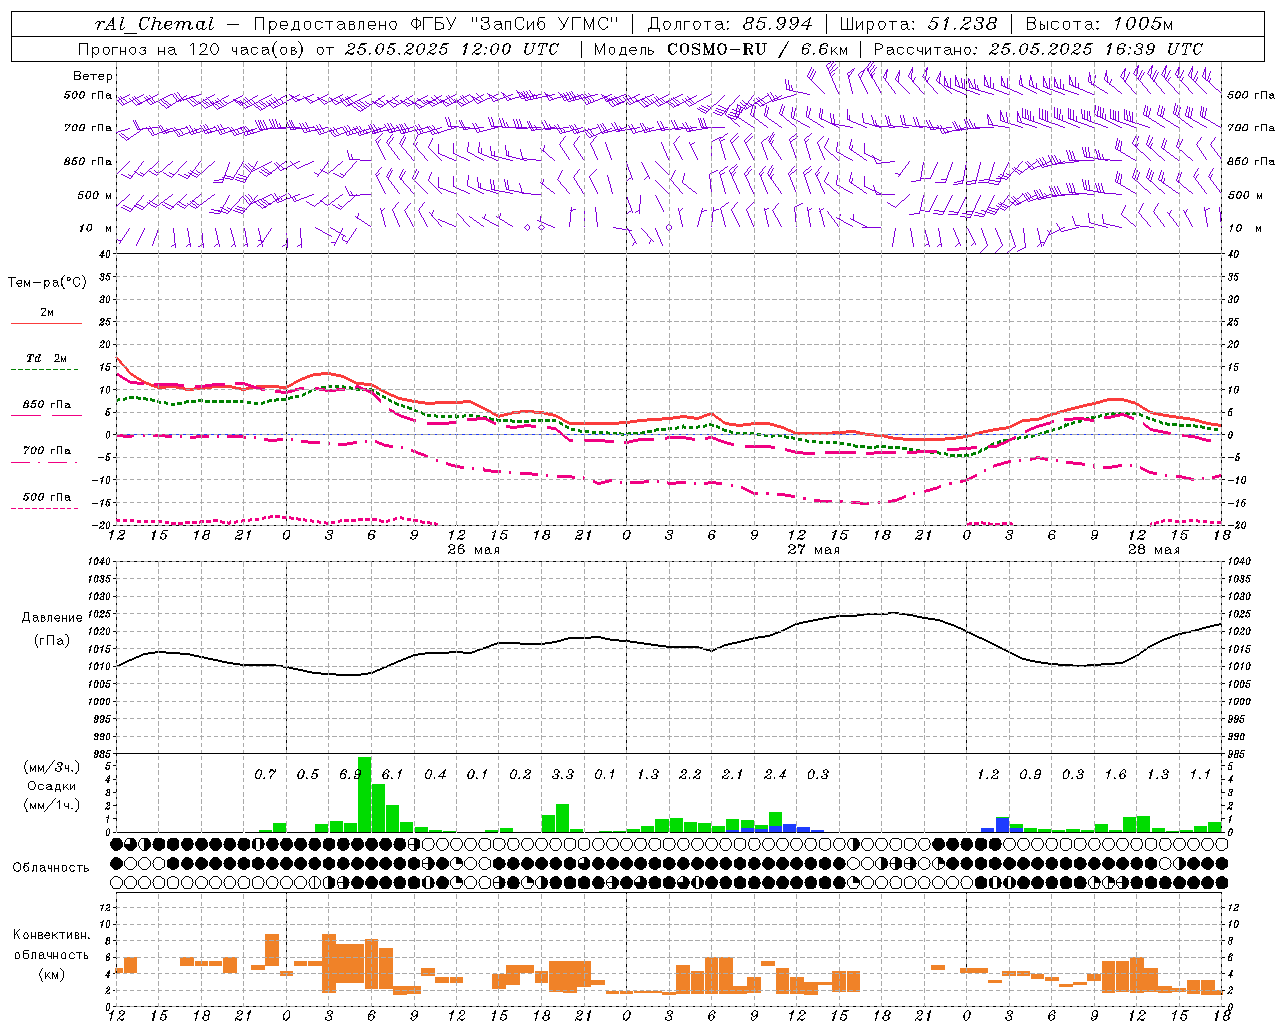Viewport: 1280px width, 1024px height.
Task: Click the 0.5 precipitation total value
Action: click(308, 775)
